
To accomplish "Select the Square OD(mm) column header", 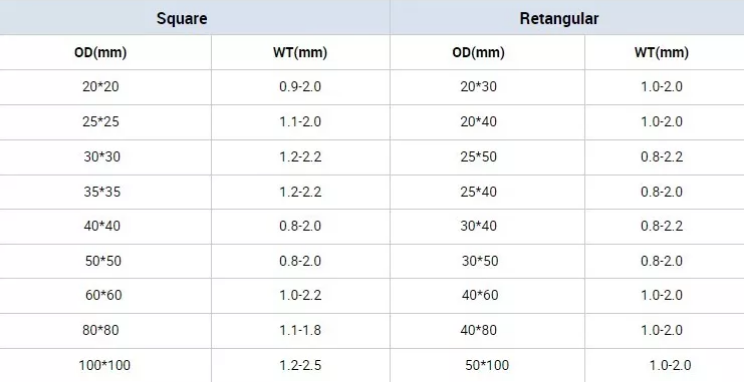I will point(101,52).
